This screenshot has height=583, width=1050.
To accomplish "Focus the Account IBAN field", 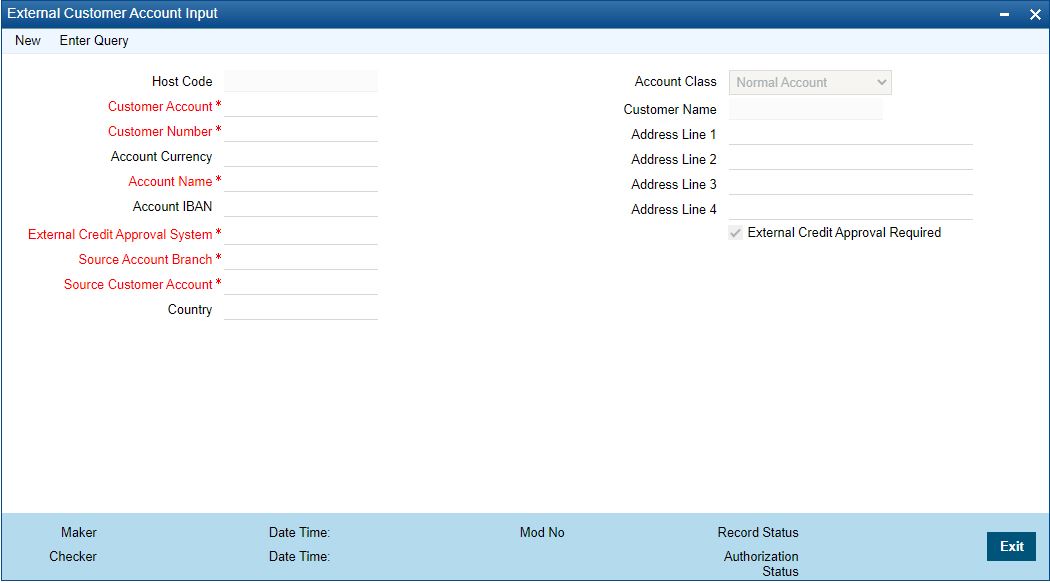I will (301, 206).
